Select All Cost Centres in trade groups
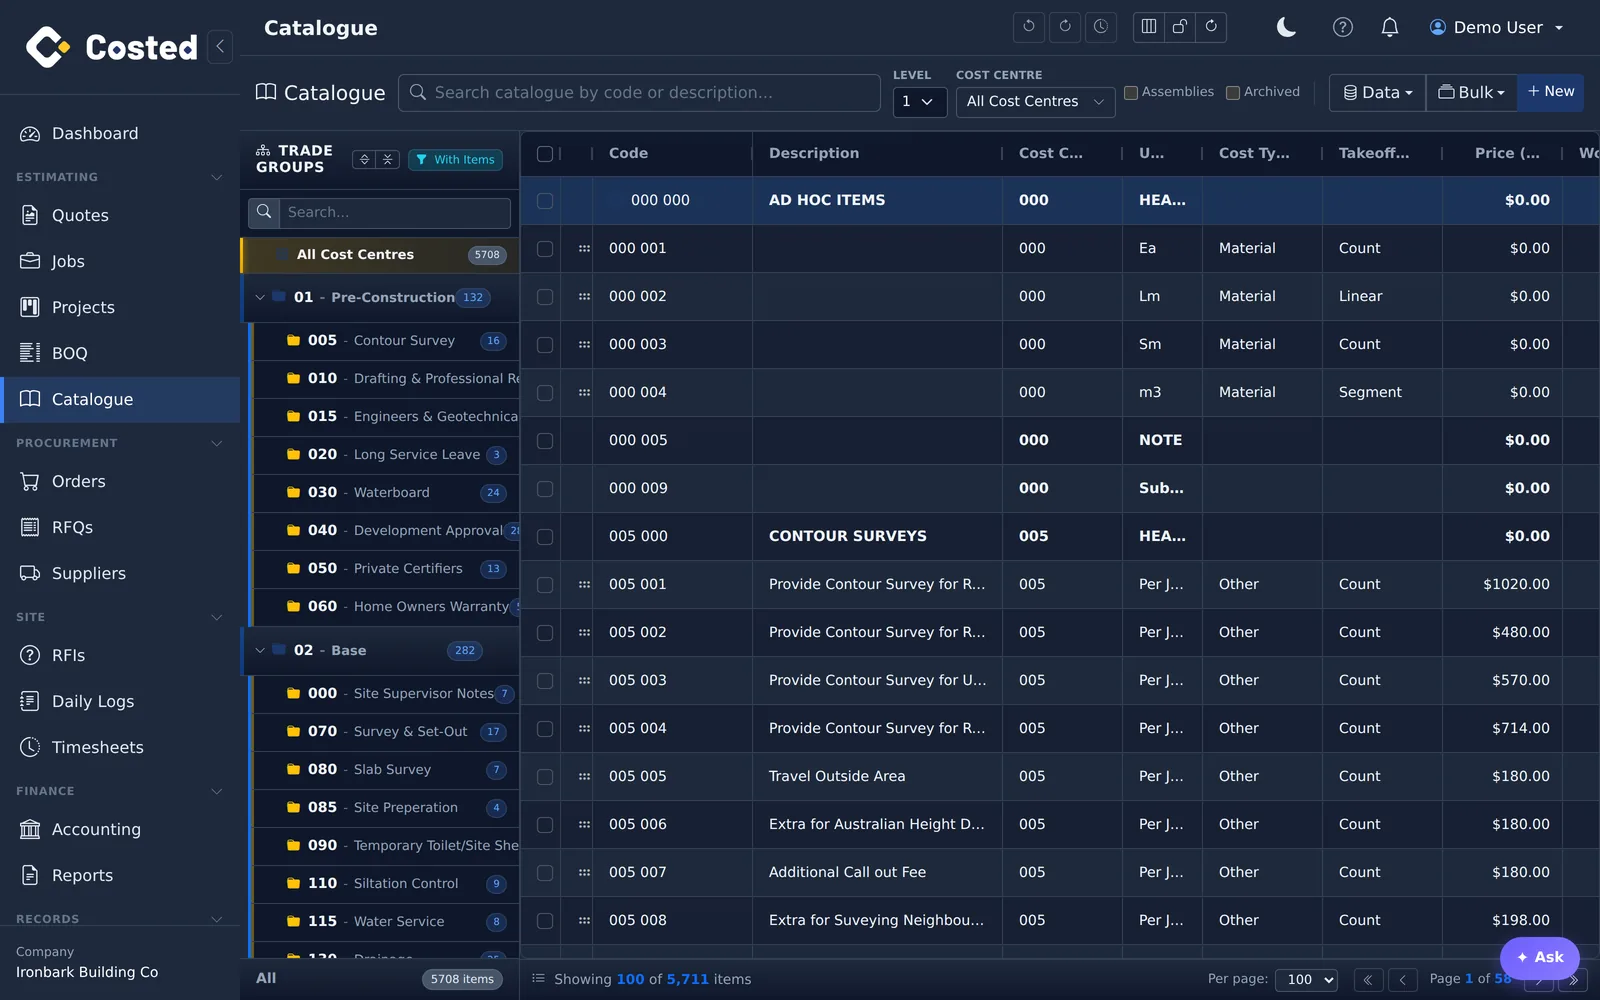The height and width of the screenshot is (1000, 1600). click(x=381, y=254)
